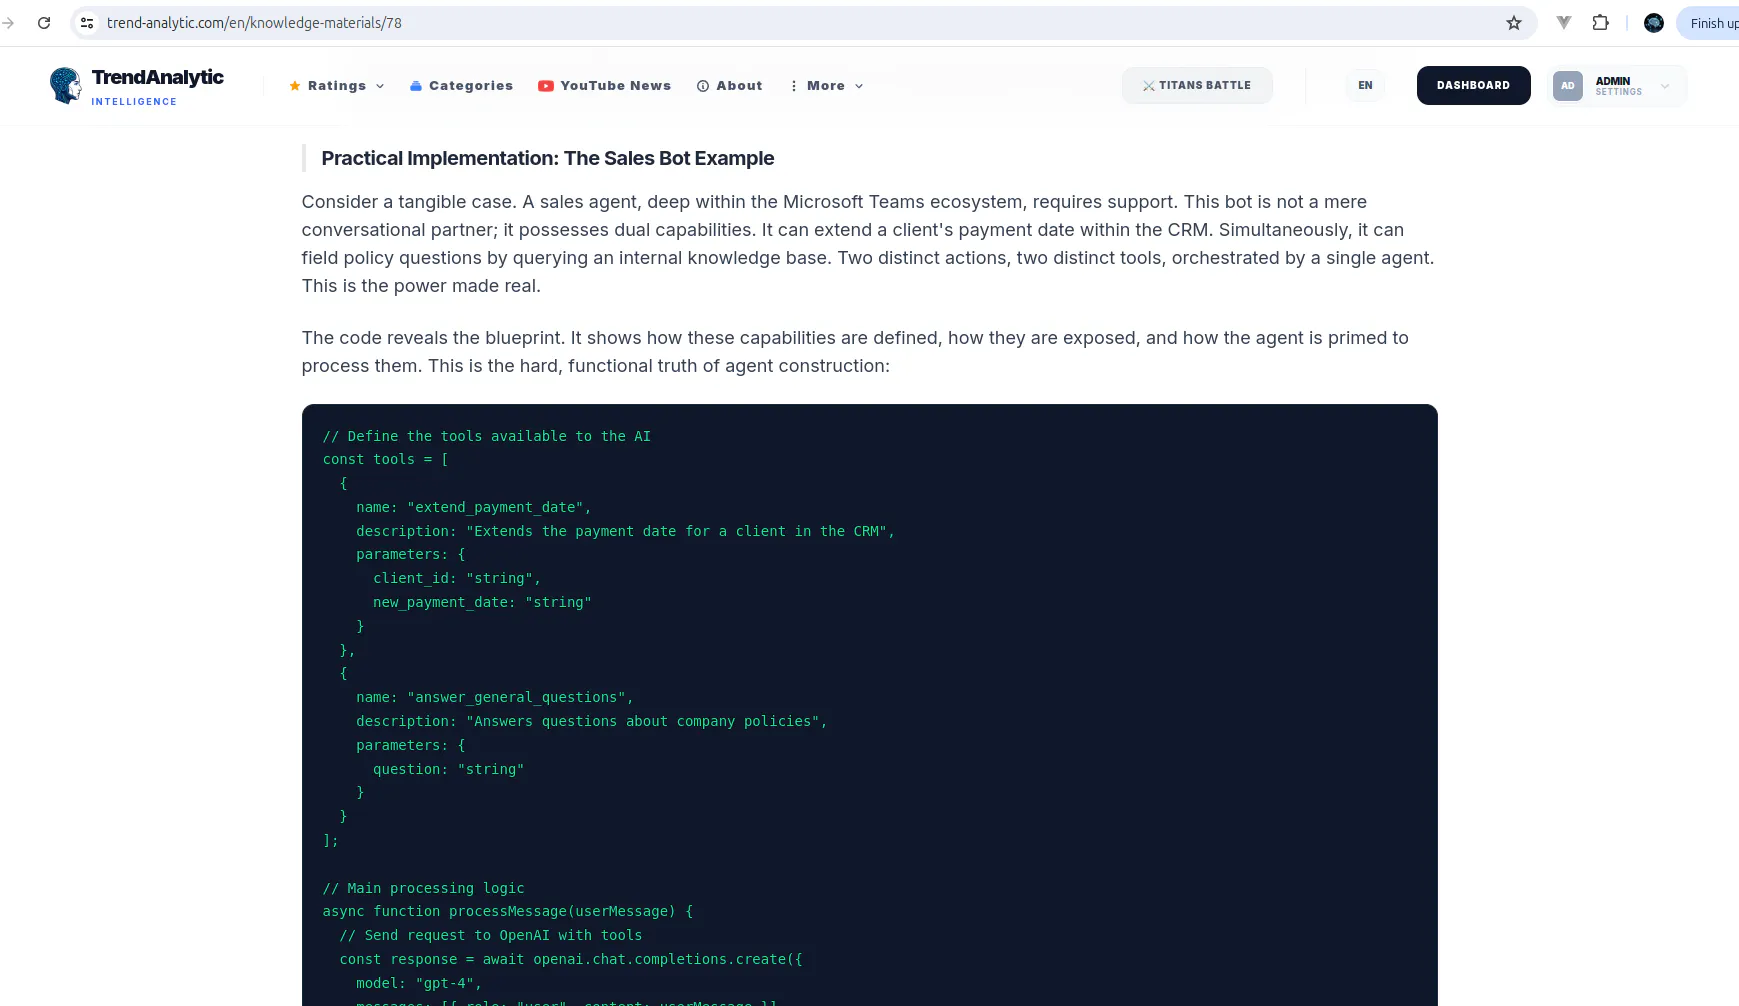Open the About page
Viewport: 1739px width, 1006px height.
pyautogui.click(x=729, y=86)
